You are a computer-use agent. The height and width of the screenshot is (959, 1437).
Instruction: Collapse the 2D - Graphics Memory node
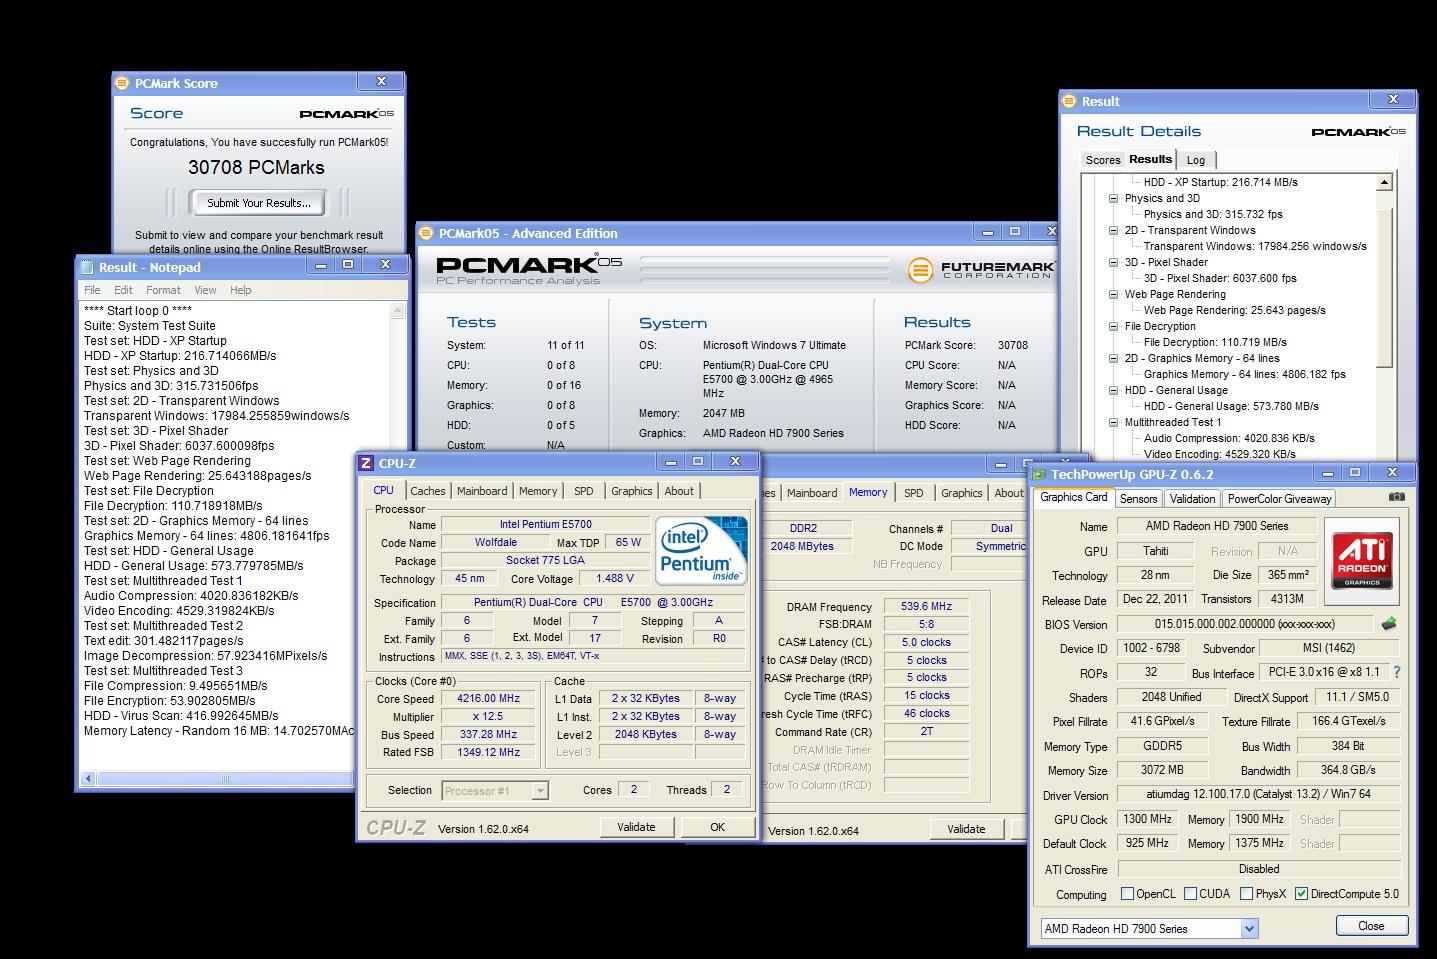pos(1113,358)
